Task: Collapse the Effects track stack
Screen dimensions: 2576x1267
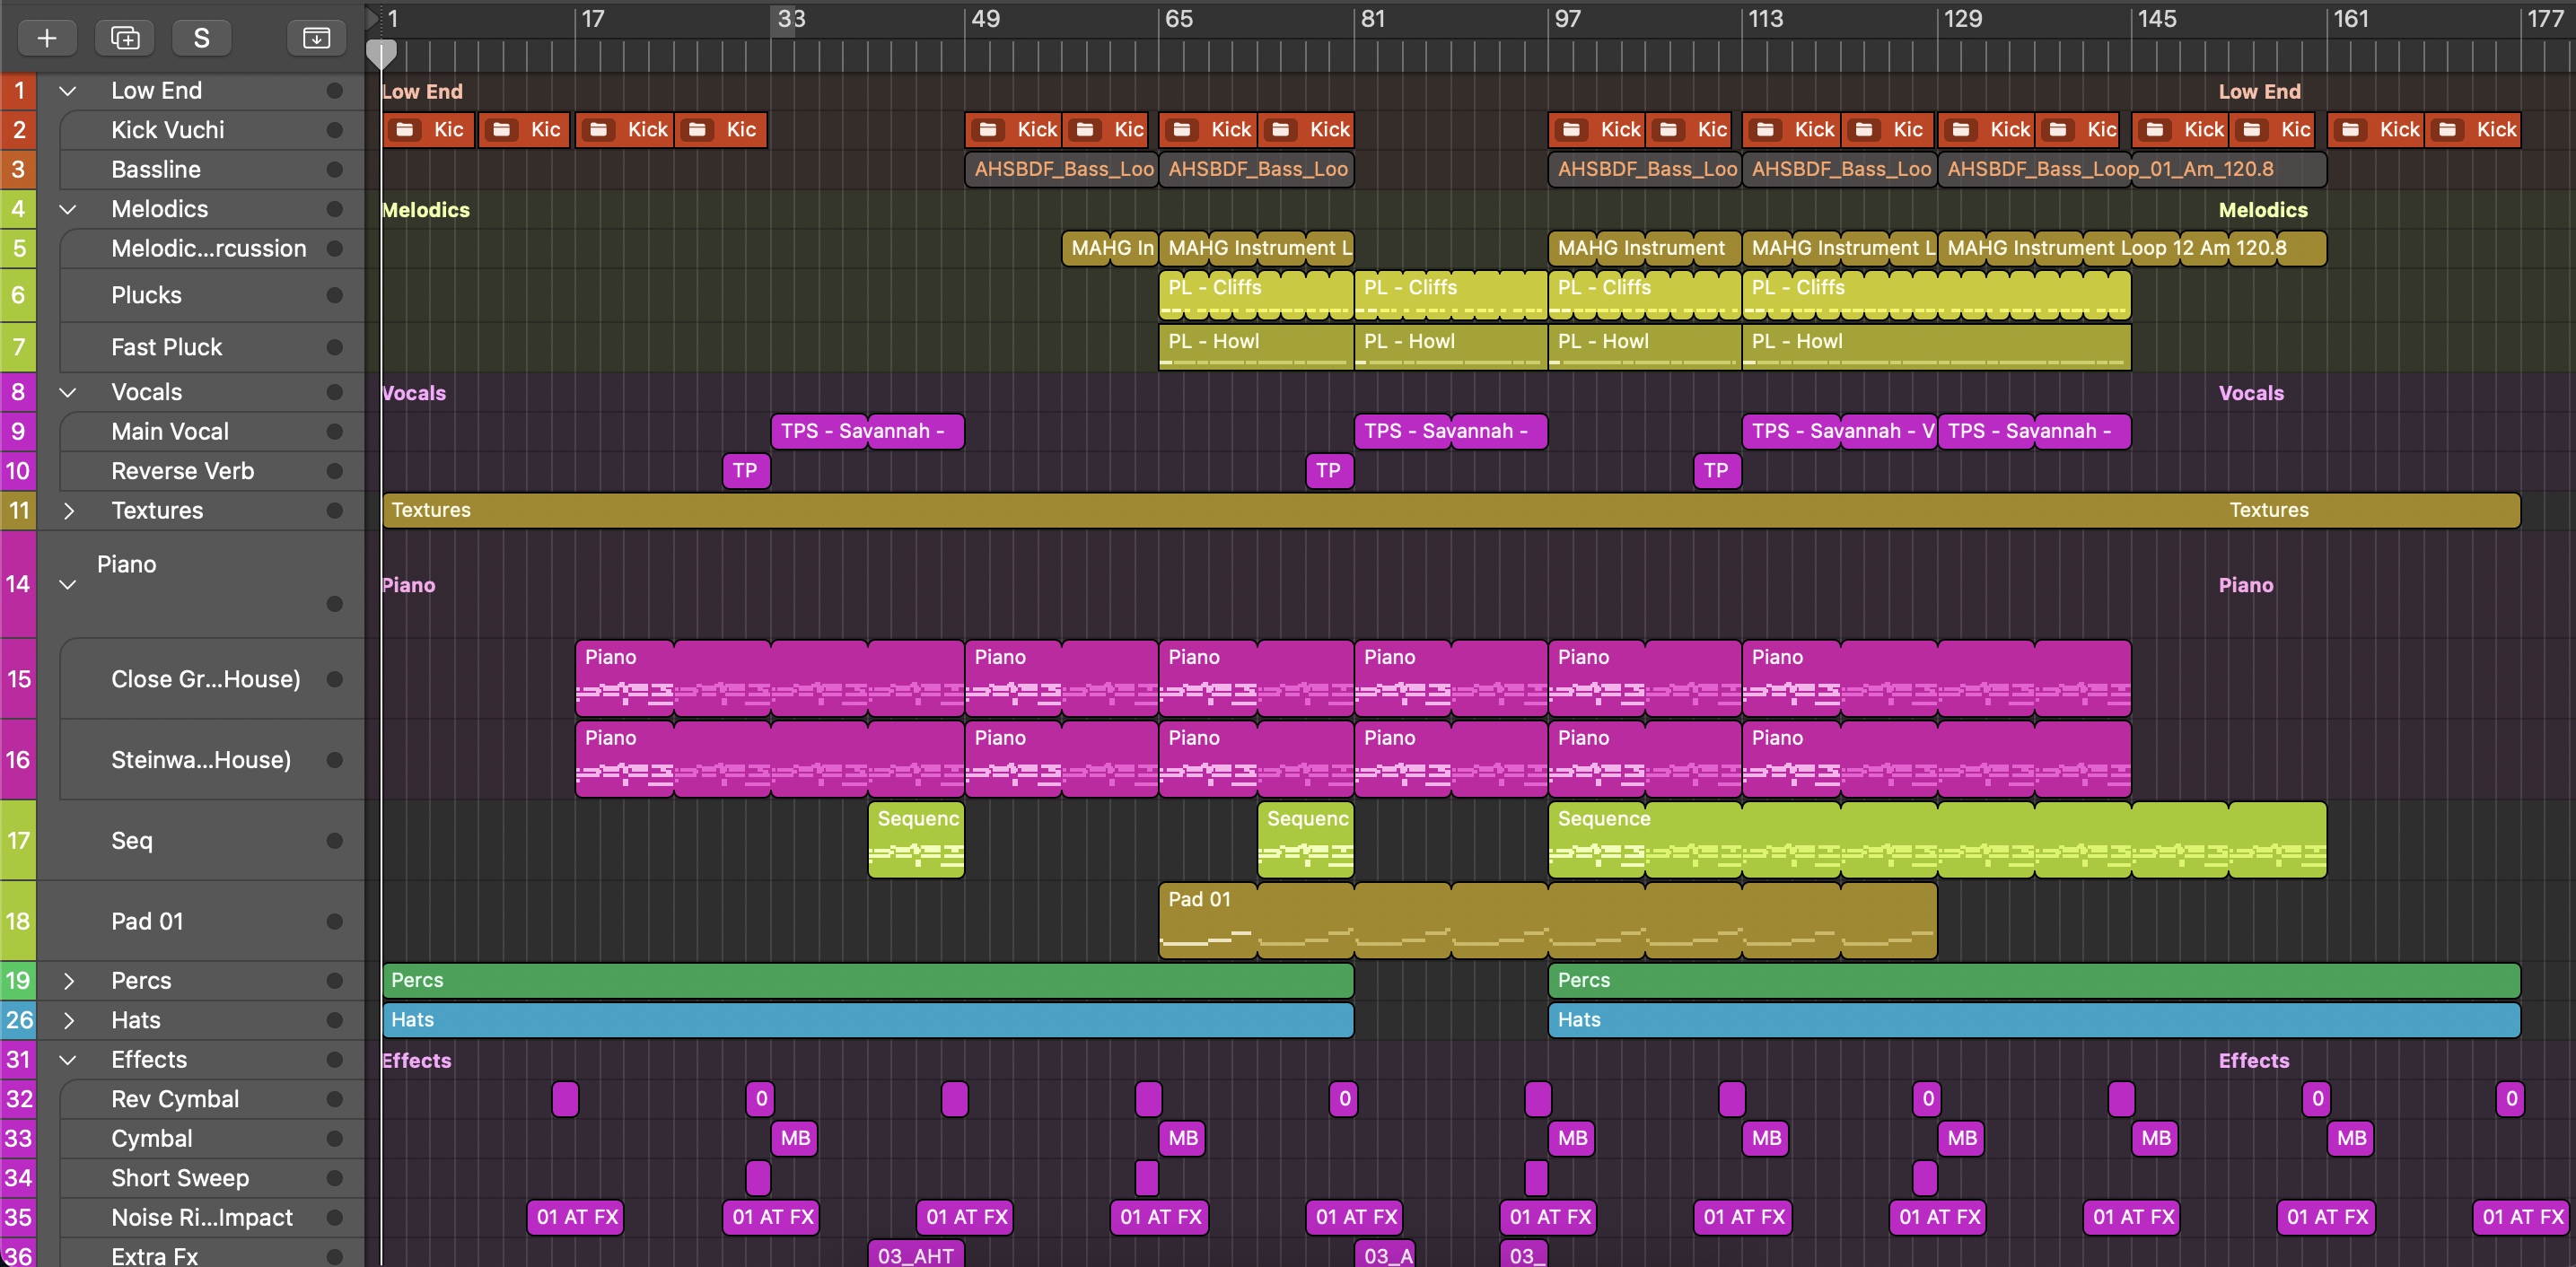Action: (x=68, y=1060)
